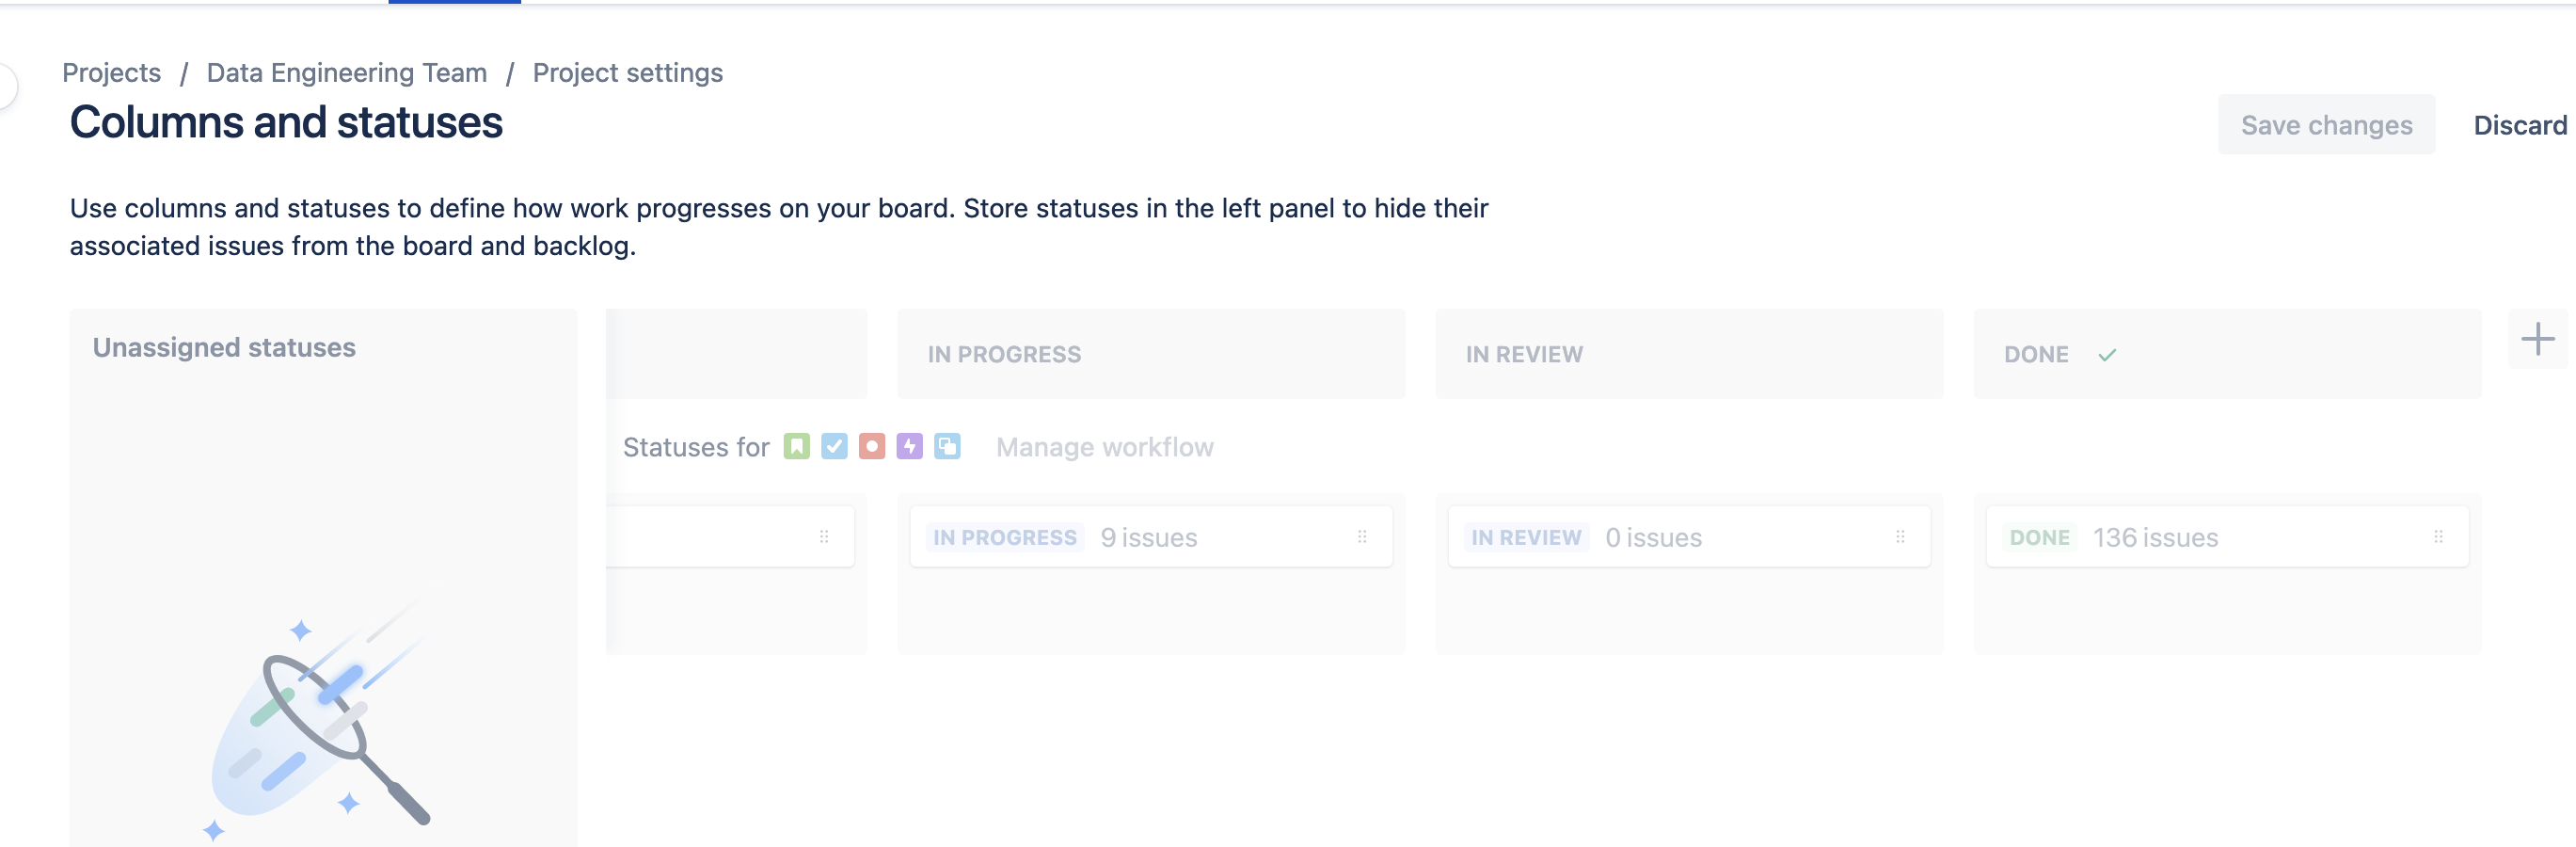The image size is (2576, 847).
Task: Click the purple Epic lightning icon
Action: (909, 446)
